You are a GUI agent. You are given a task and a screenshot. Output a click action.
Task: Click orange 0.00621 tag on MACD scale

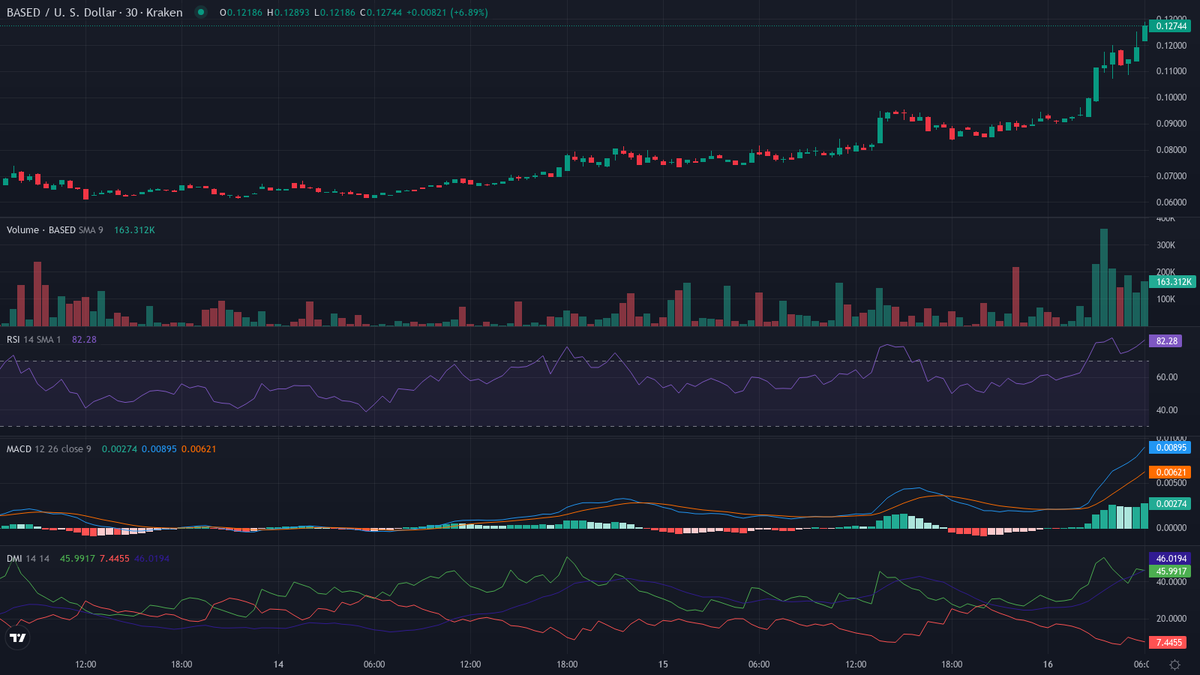click(x=1169, y=472)
